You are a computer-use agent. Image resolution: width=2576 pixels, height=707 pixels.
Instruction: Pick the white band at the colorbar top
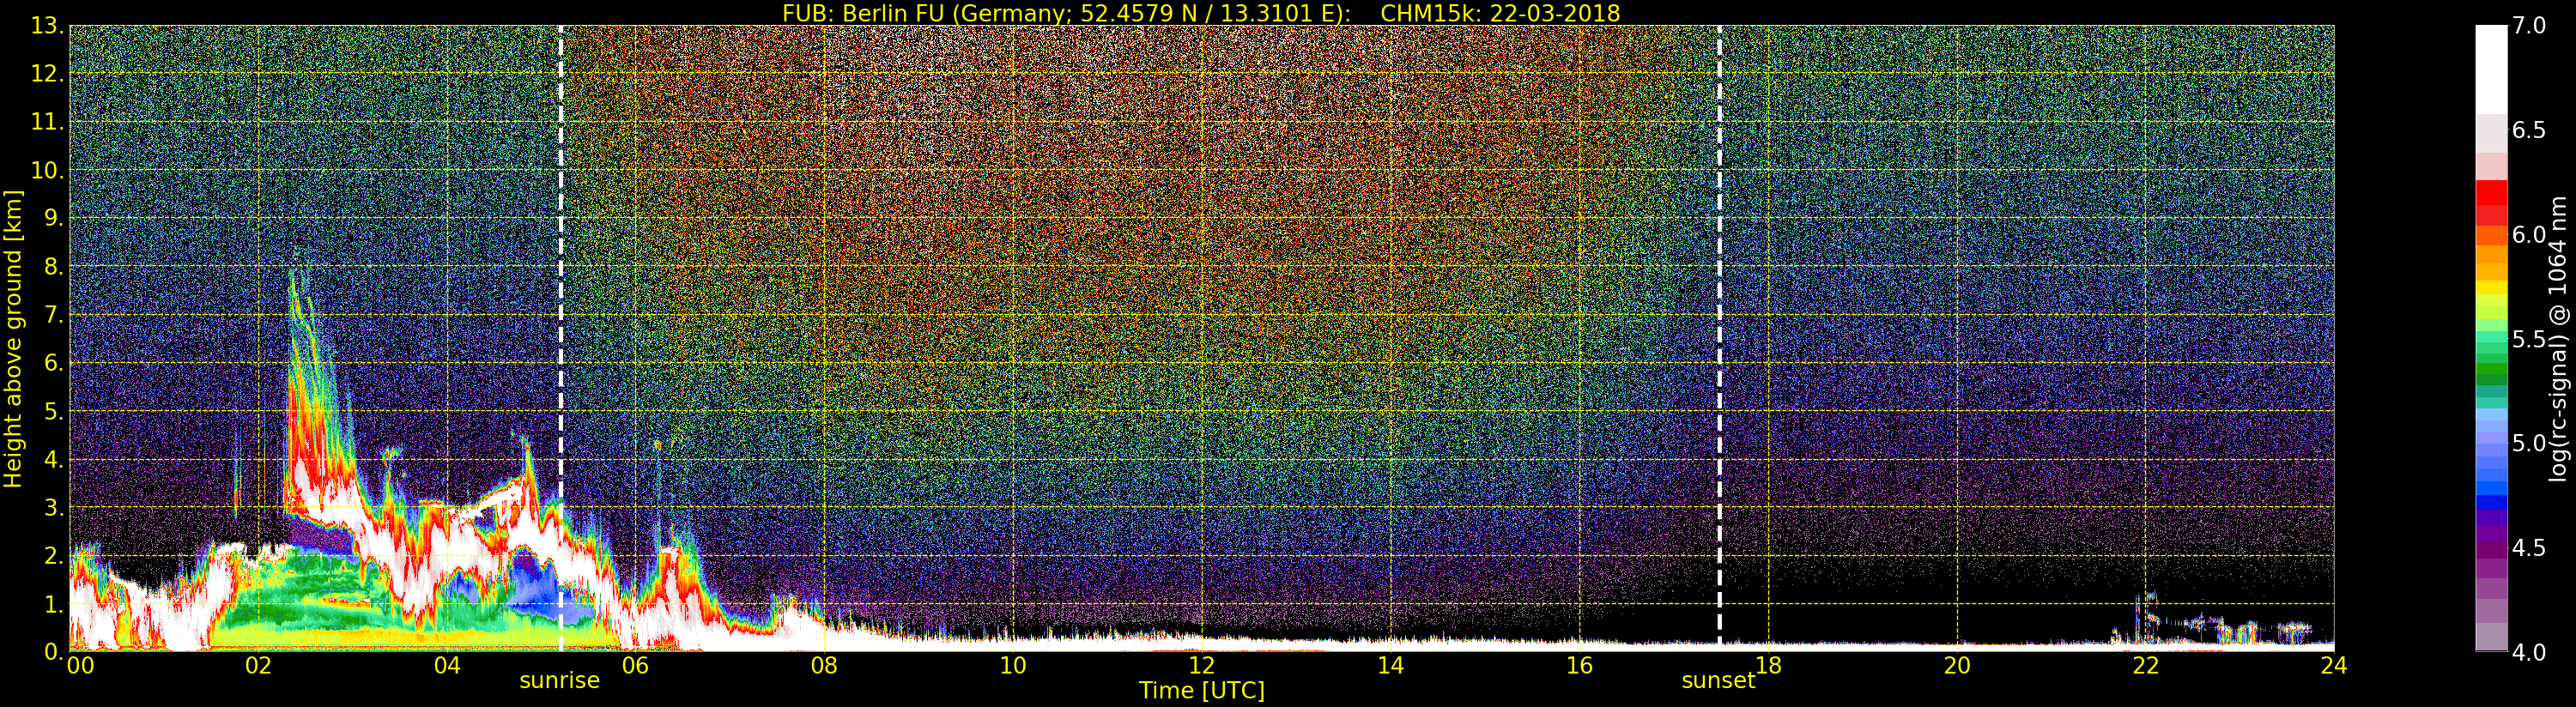tap(2491, 69)
